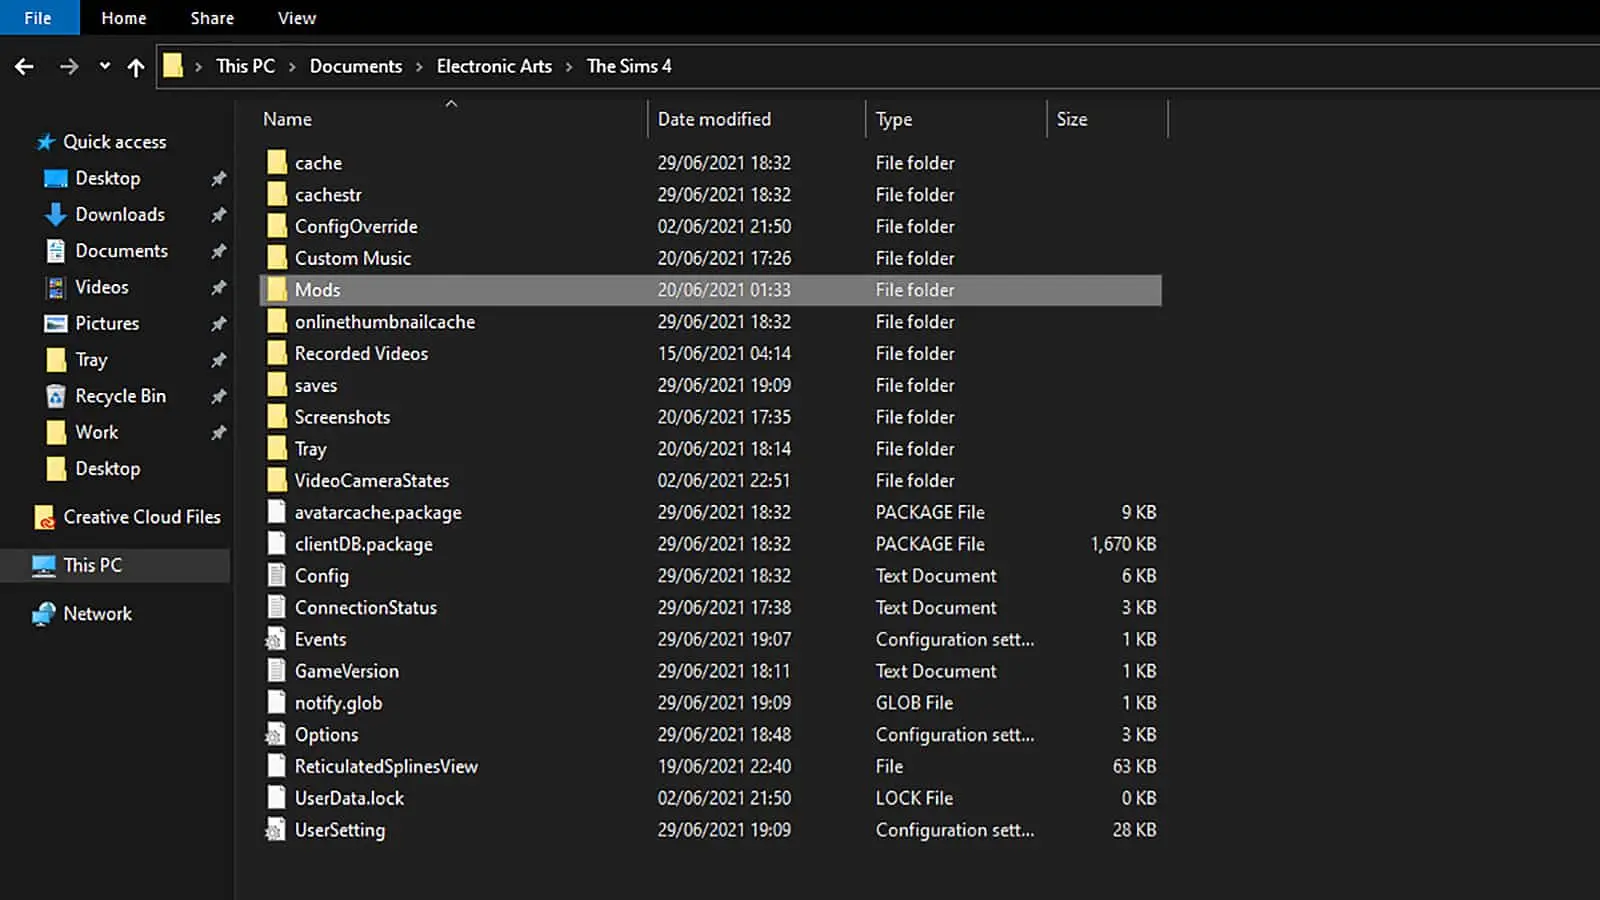Select the Events configuration file icon
1600x900 pixels.
(x=275, y=639)
